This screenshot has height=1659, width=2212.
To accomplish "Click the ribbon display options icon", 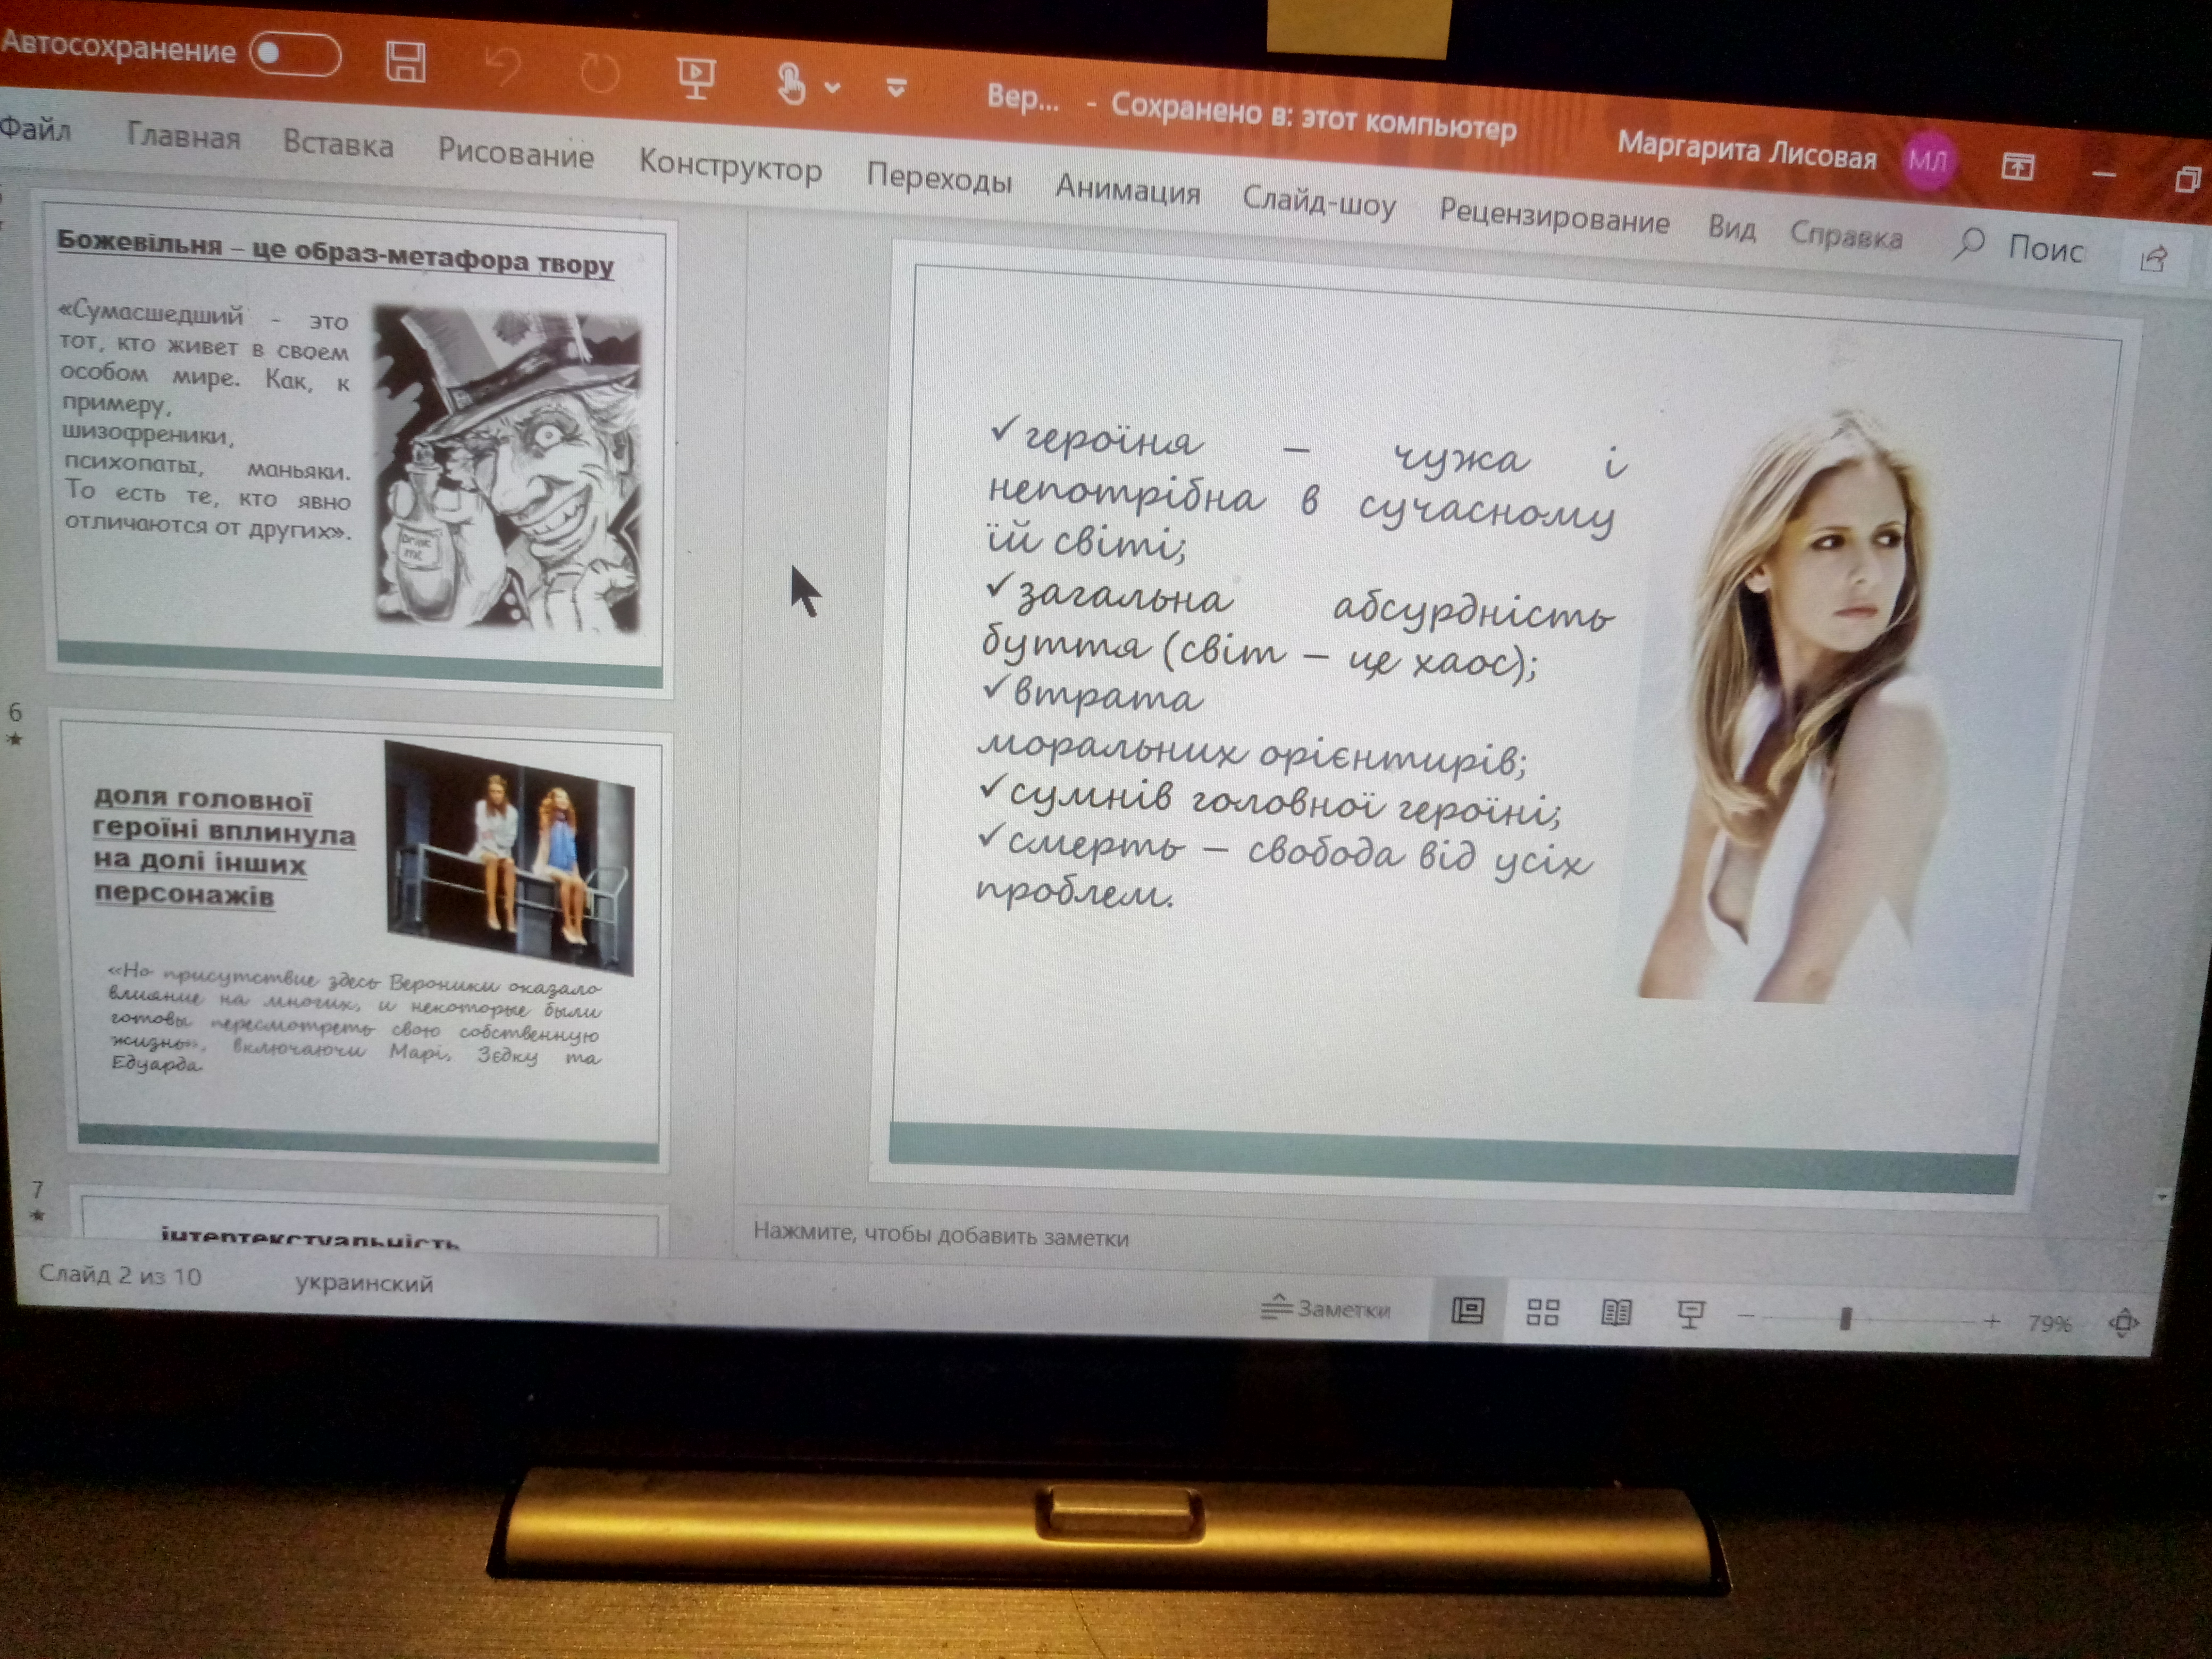I will [2018, 167].
